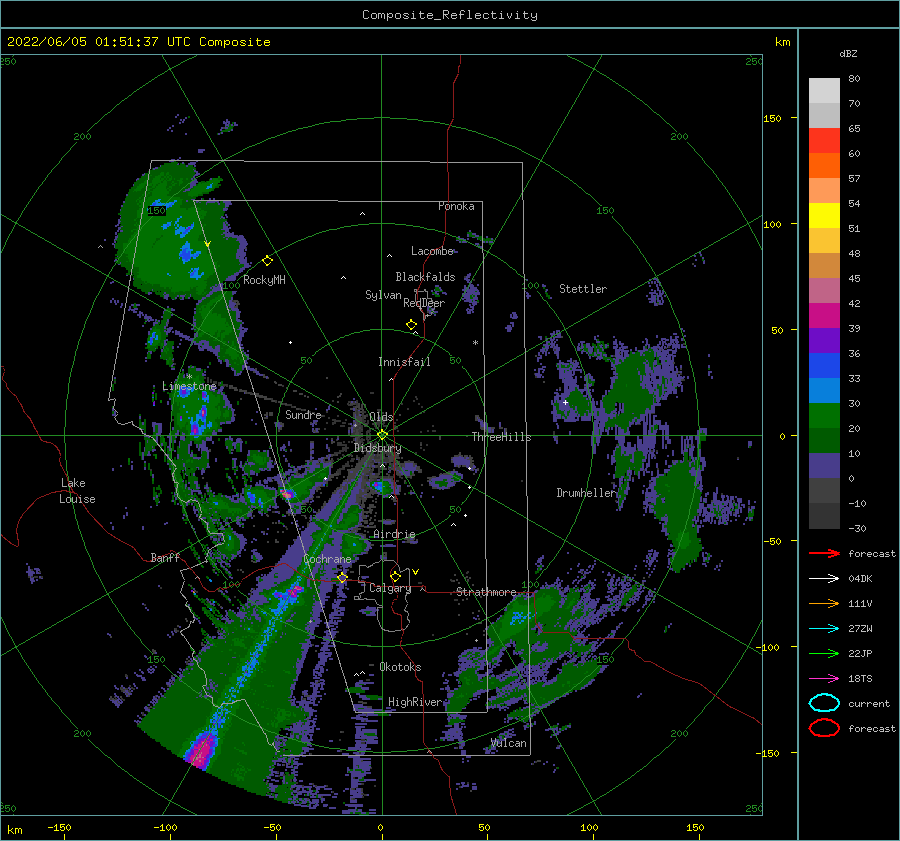Click the Sundre label

[304, 414]
